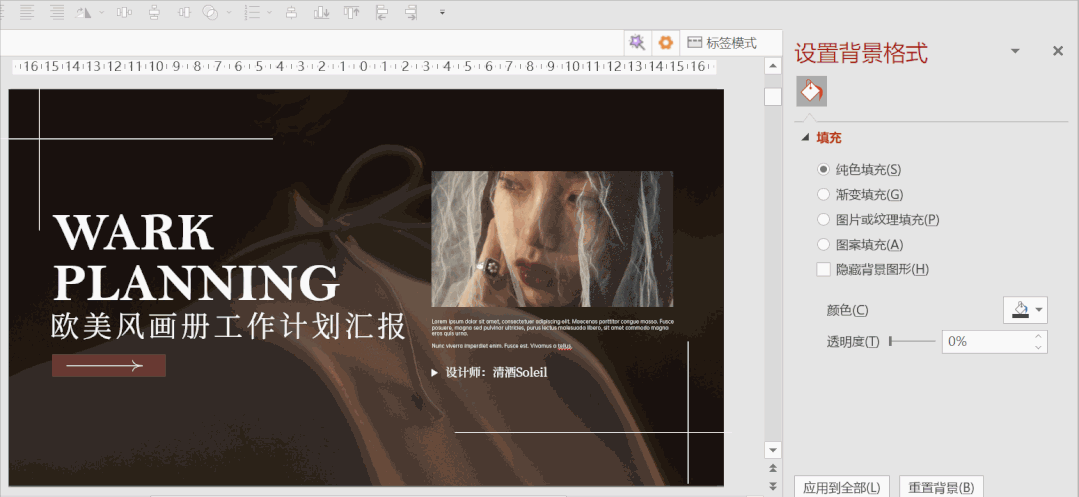Viewport: 1079px width, 497px height.
Task: Open the merge shapes dropdown arrow
Action: point(229,12)
